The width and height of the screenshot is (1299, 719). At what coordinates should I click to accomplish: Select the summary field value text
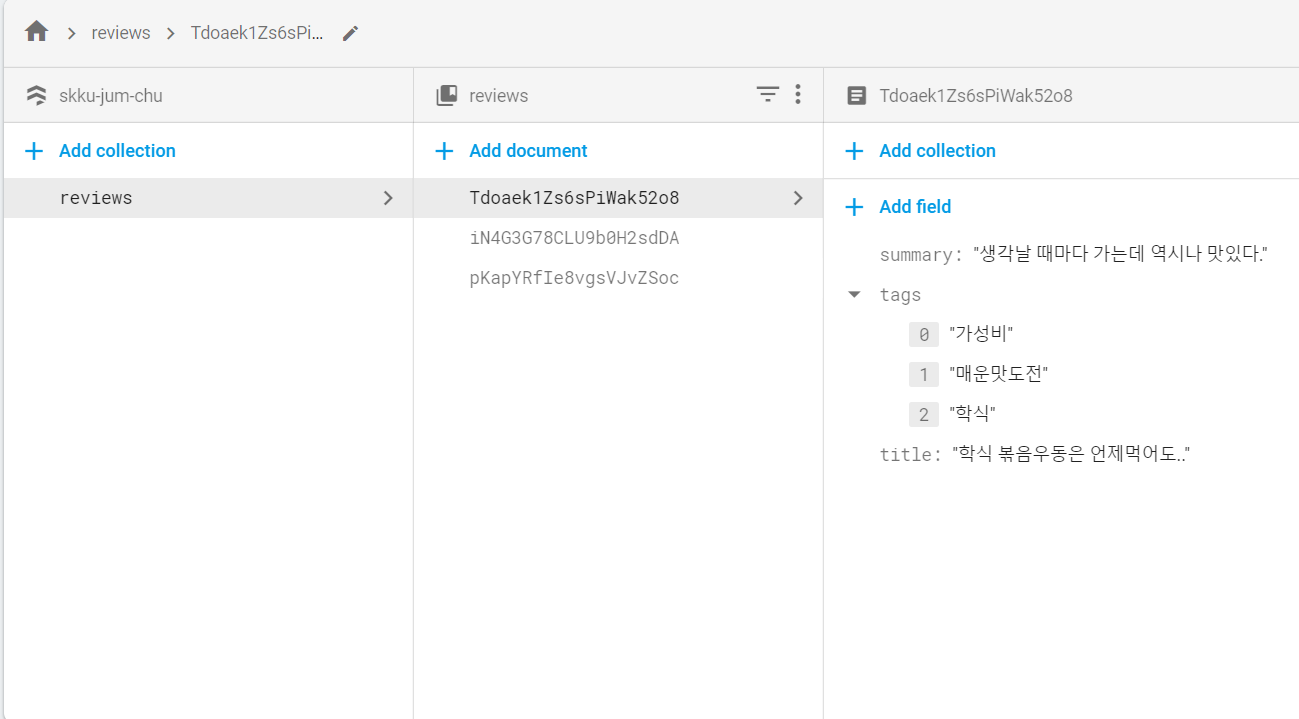click(x=1120, y=254)
